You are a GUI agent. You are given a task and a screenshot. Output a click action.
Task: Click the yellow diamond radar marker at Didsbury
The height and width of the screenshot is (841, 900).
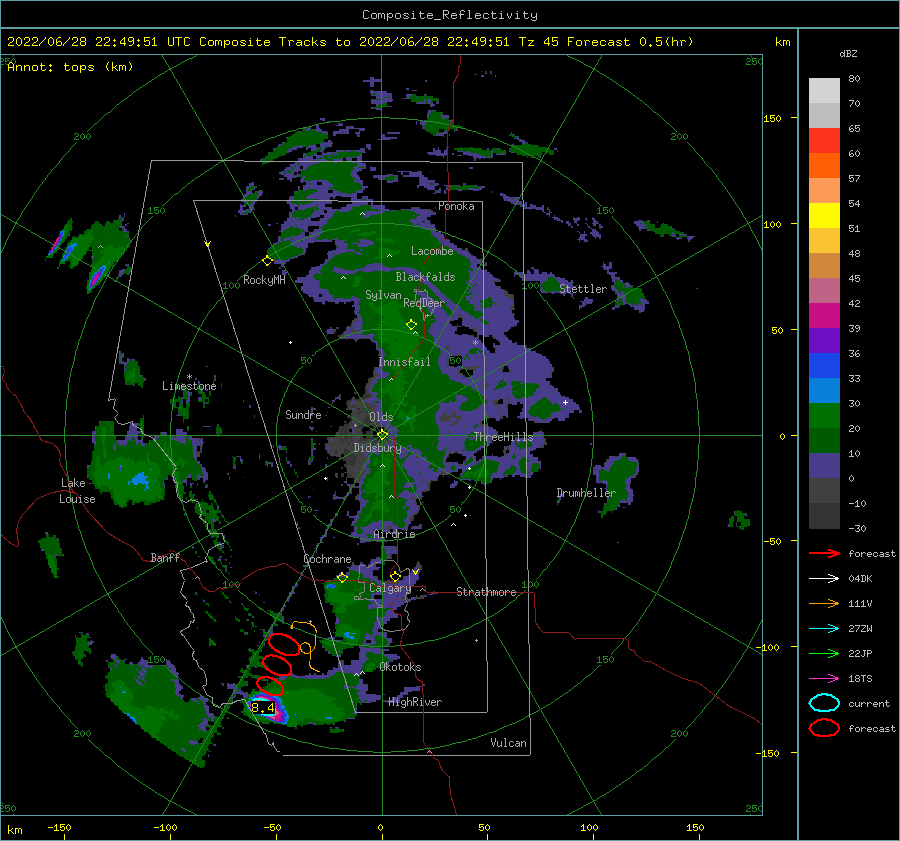[x=382, y=435]
